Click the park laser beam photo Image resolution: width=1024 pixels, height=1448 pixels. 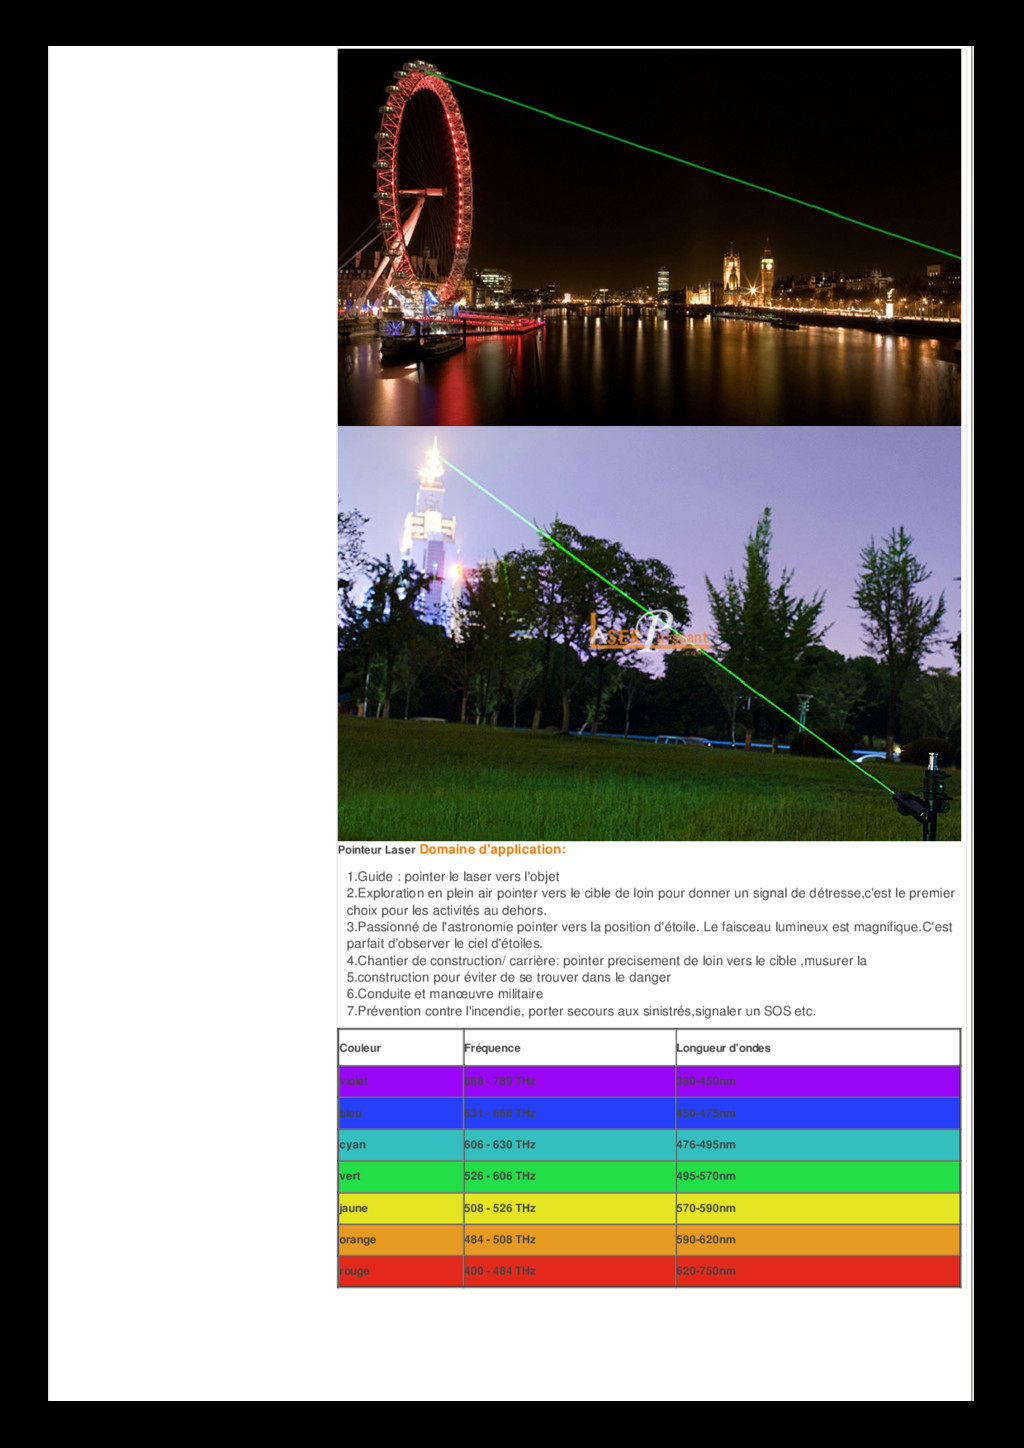pos(649,634)
